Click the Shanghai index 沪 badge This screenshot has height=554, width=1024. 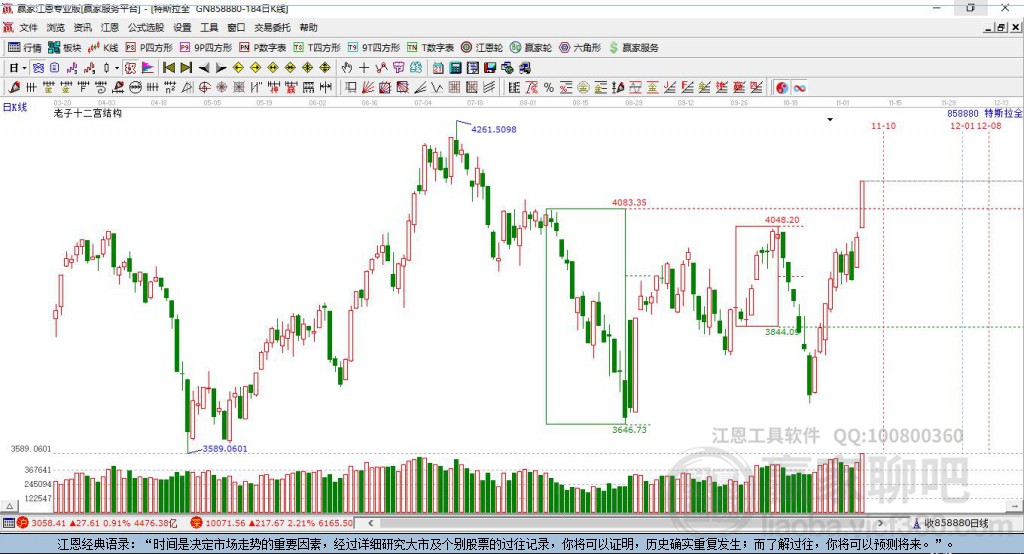click(23, 523)
